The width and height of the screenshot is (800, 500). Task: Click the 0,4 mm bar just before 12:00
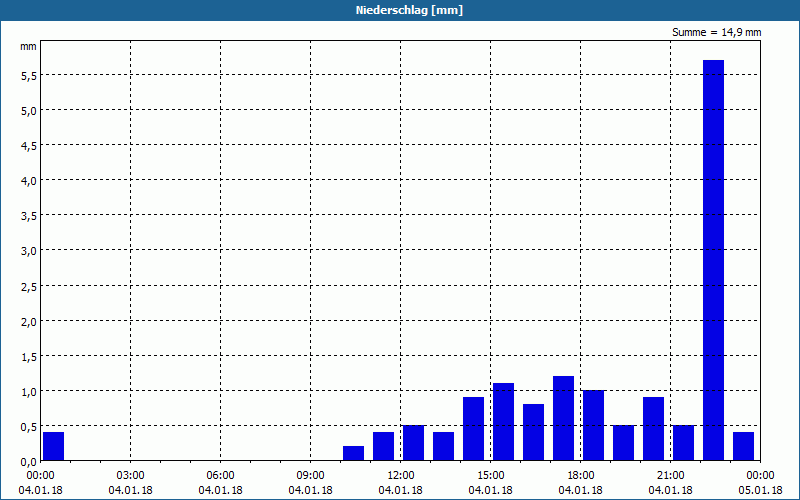tap(384, 446)
